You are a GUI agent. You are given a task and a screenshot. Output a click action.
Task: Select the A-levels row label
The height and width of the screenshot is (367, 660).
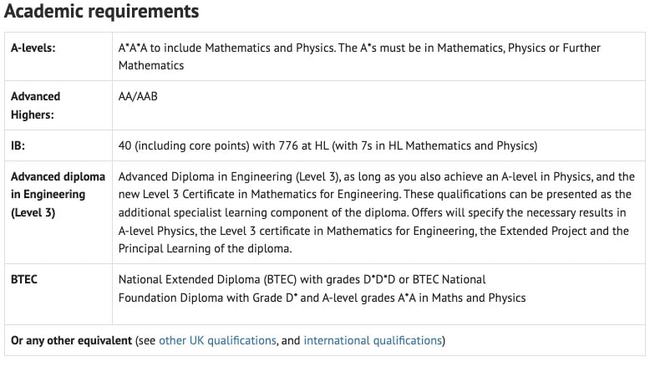(33, 48)
